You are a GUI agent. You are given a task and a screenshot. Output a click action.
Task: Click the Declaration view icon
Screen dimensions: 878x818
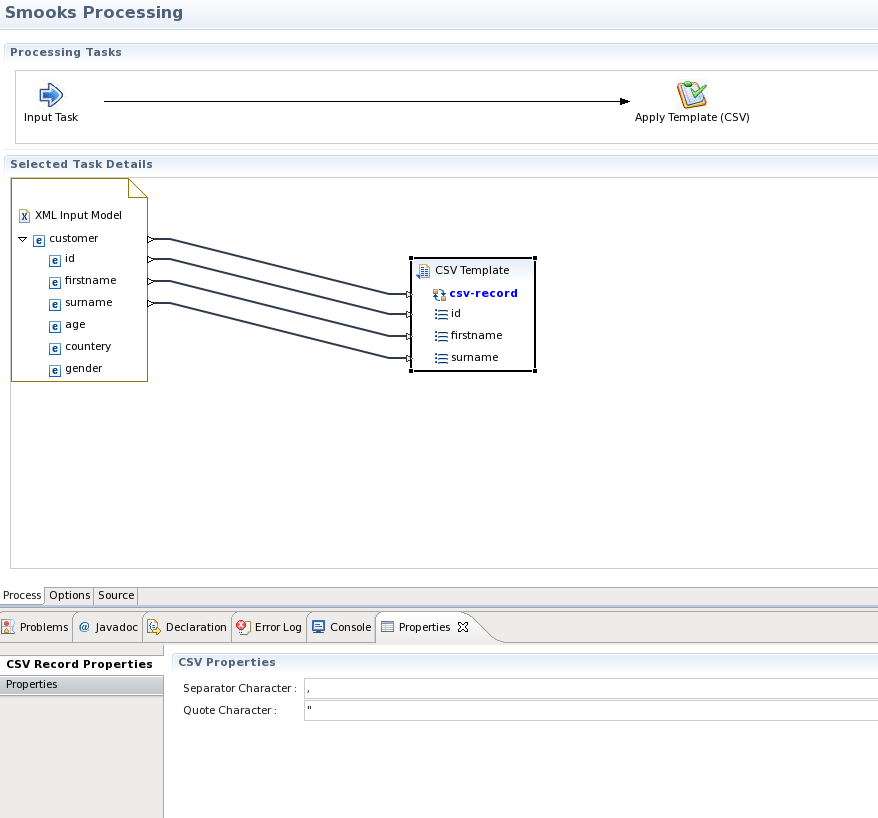153,627
